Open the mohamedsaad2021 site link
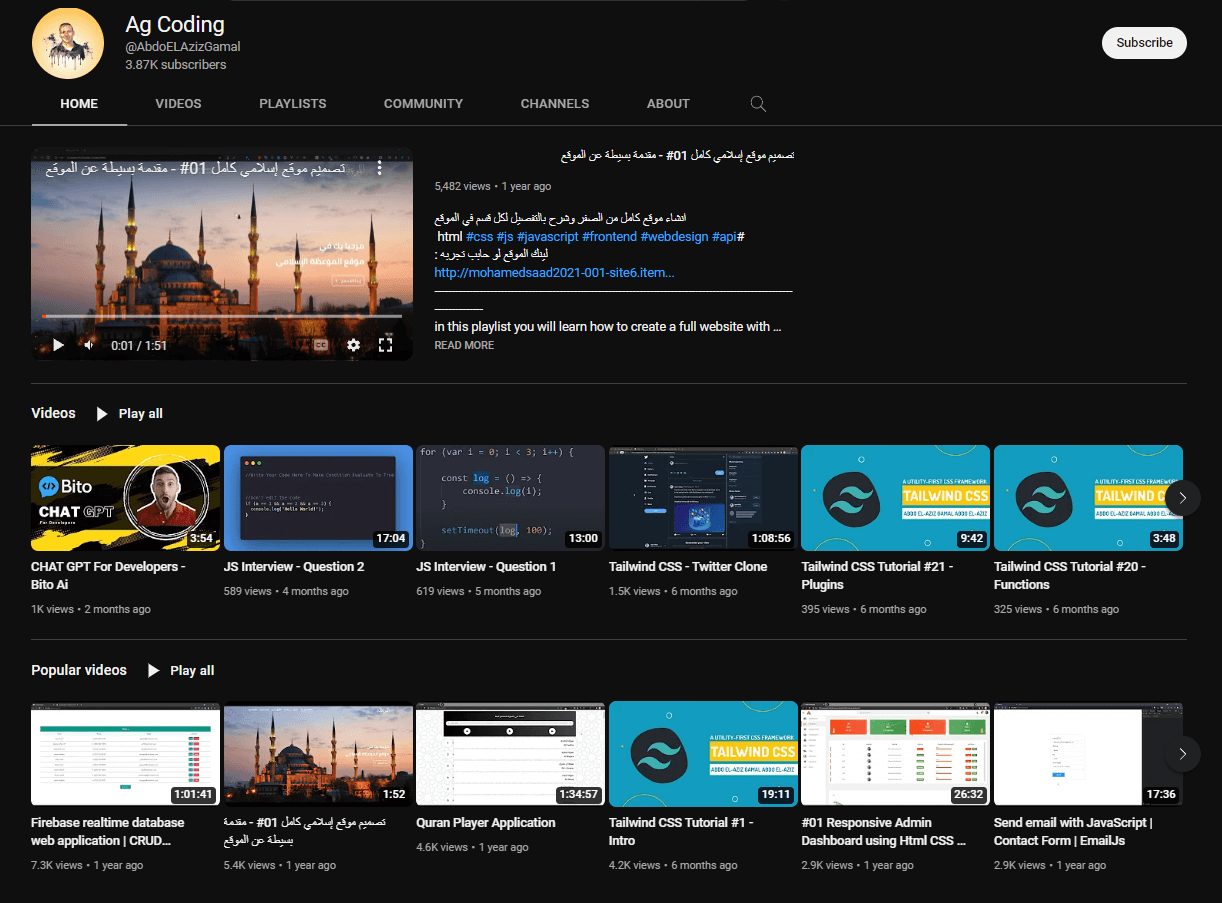The width and height of the screenshot is (1222, 903). click(x=554, y=272)
